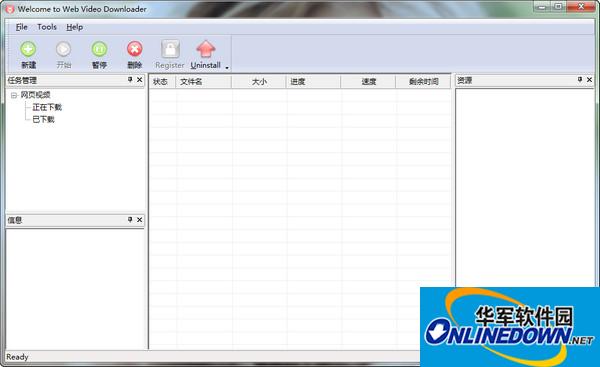Image resolution: width=600 pixels, height=367 pixels.
Task: Close the 任务管理 panel
Action: [140, 80]
